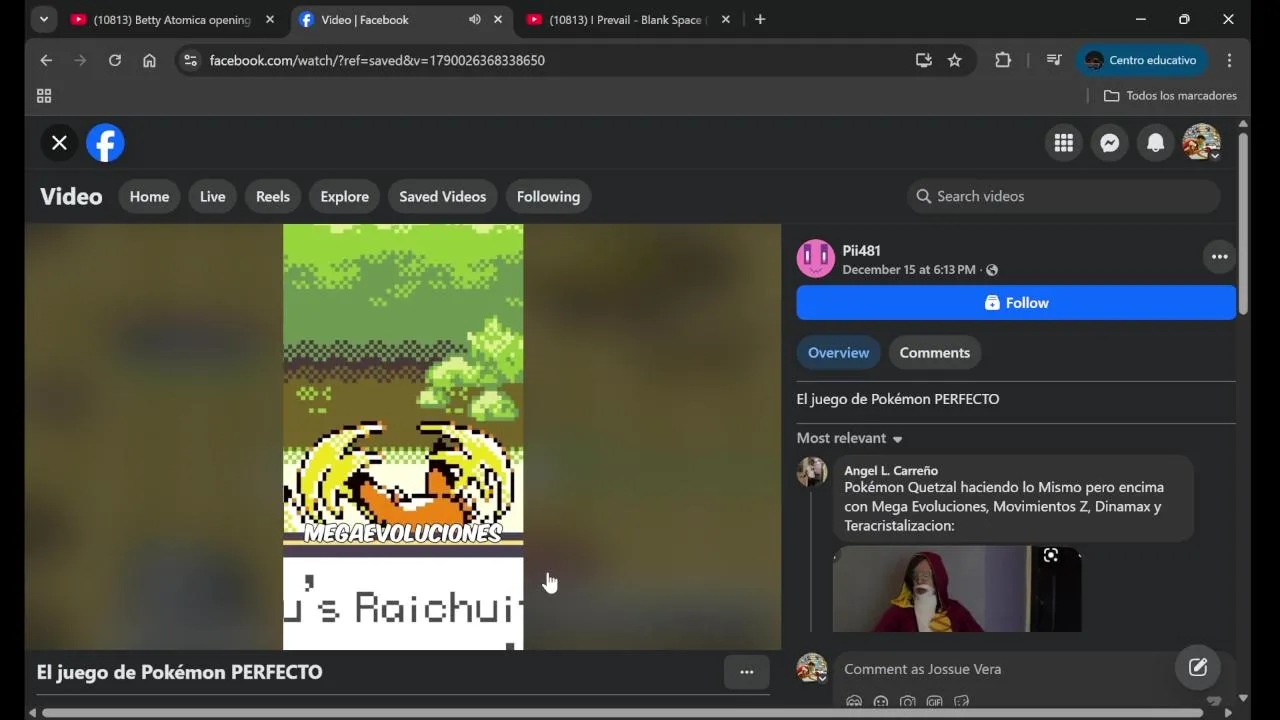Open the image attached to Angel's comment
This screenshot has width=1280, height=720.
[x=957, y=589]
